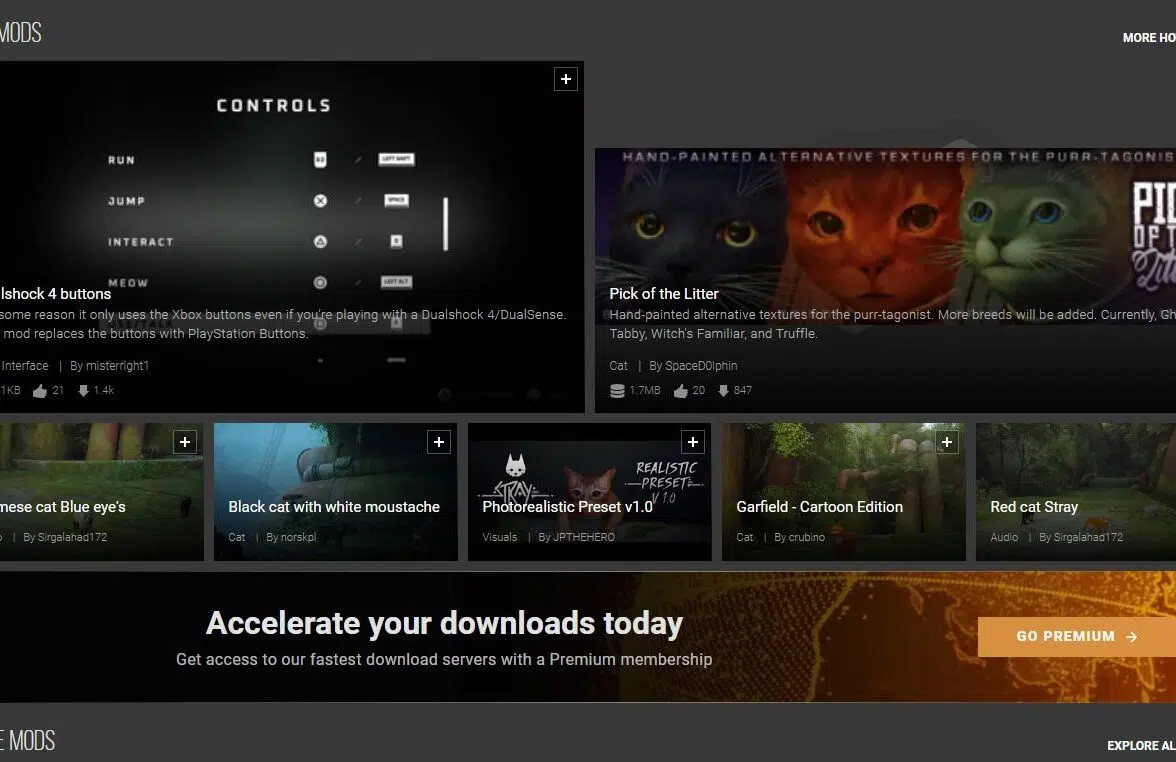1176x762 pixels.
Task: Click the plus icon on Photorealistic Preset v1.0
Action: (x=693, y=442)
